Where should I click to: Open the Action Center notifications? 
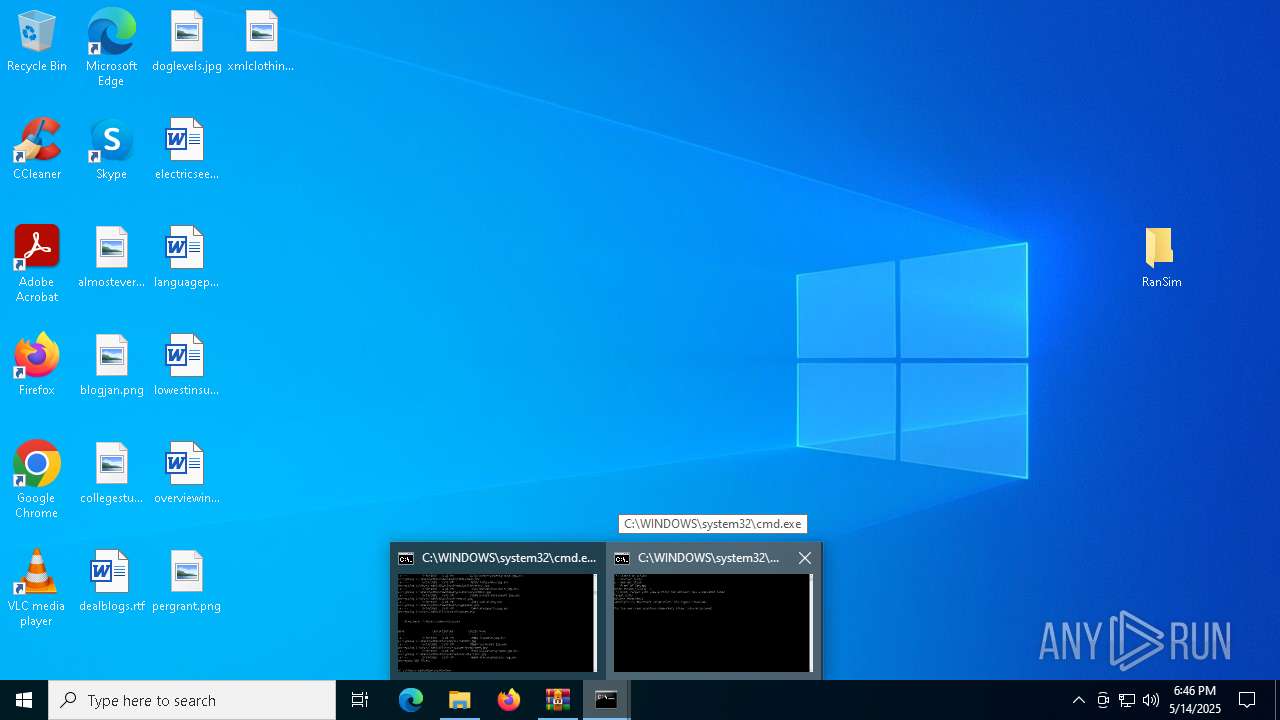[1247, 700]
